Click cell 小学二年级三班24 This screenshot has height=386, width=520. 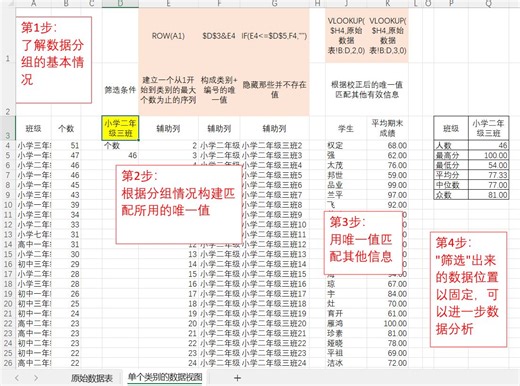[274, 363]
